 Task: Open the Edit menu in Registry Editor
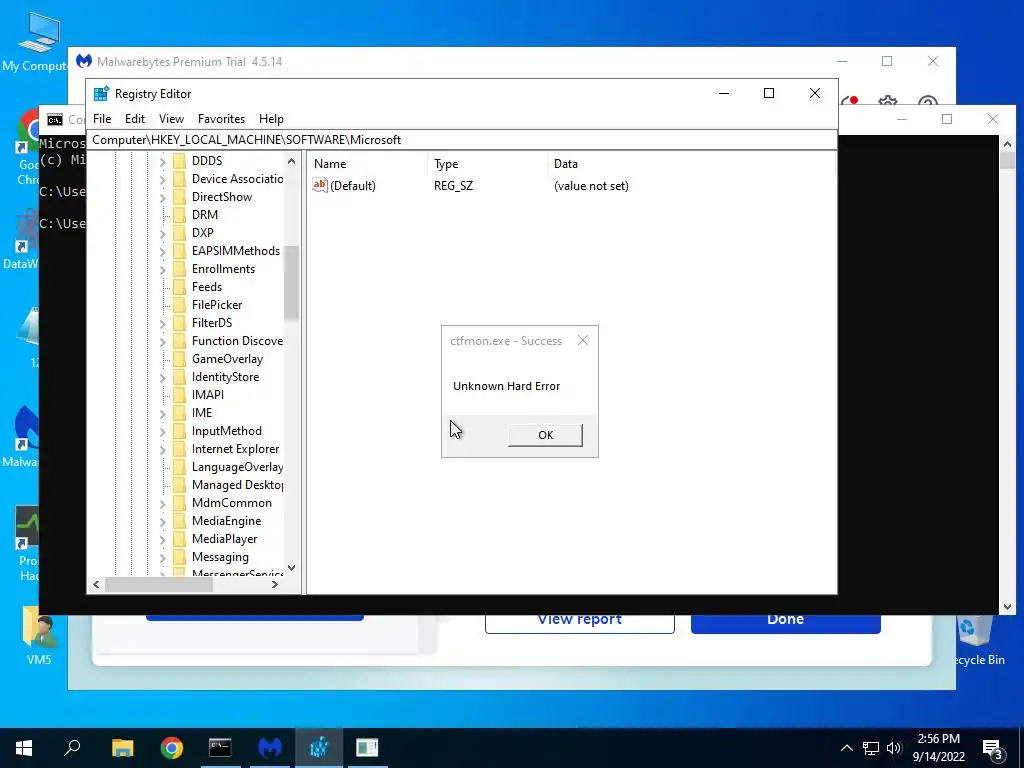[135, 119]
